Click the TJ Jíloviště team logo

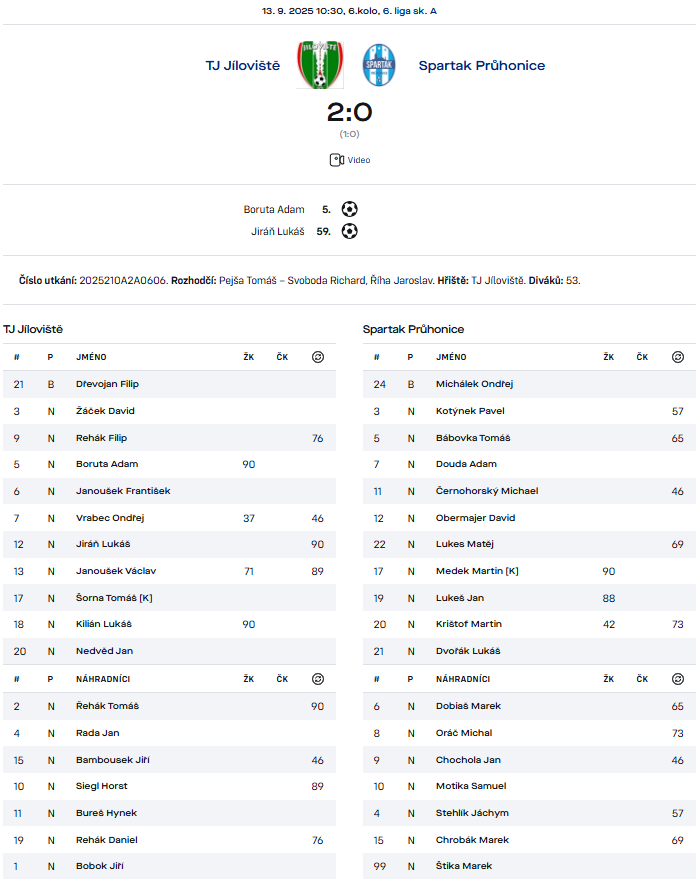click(319, 65)
